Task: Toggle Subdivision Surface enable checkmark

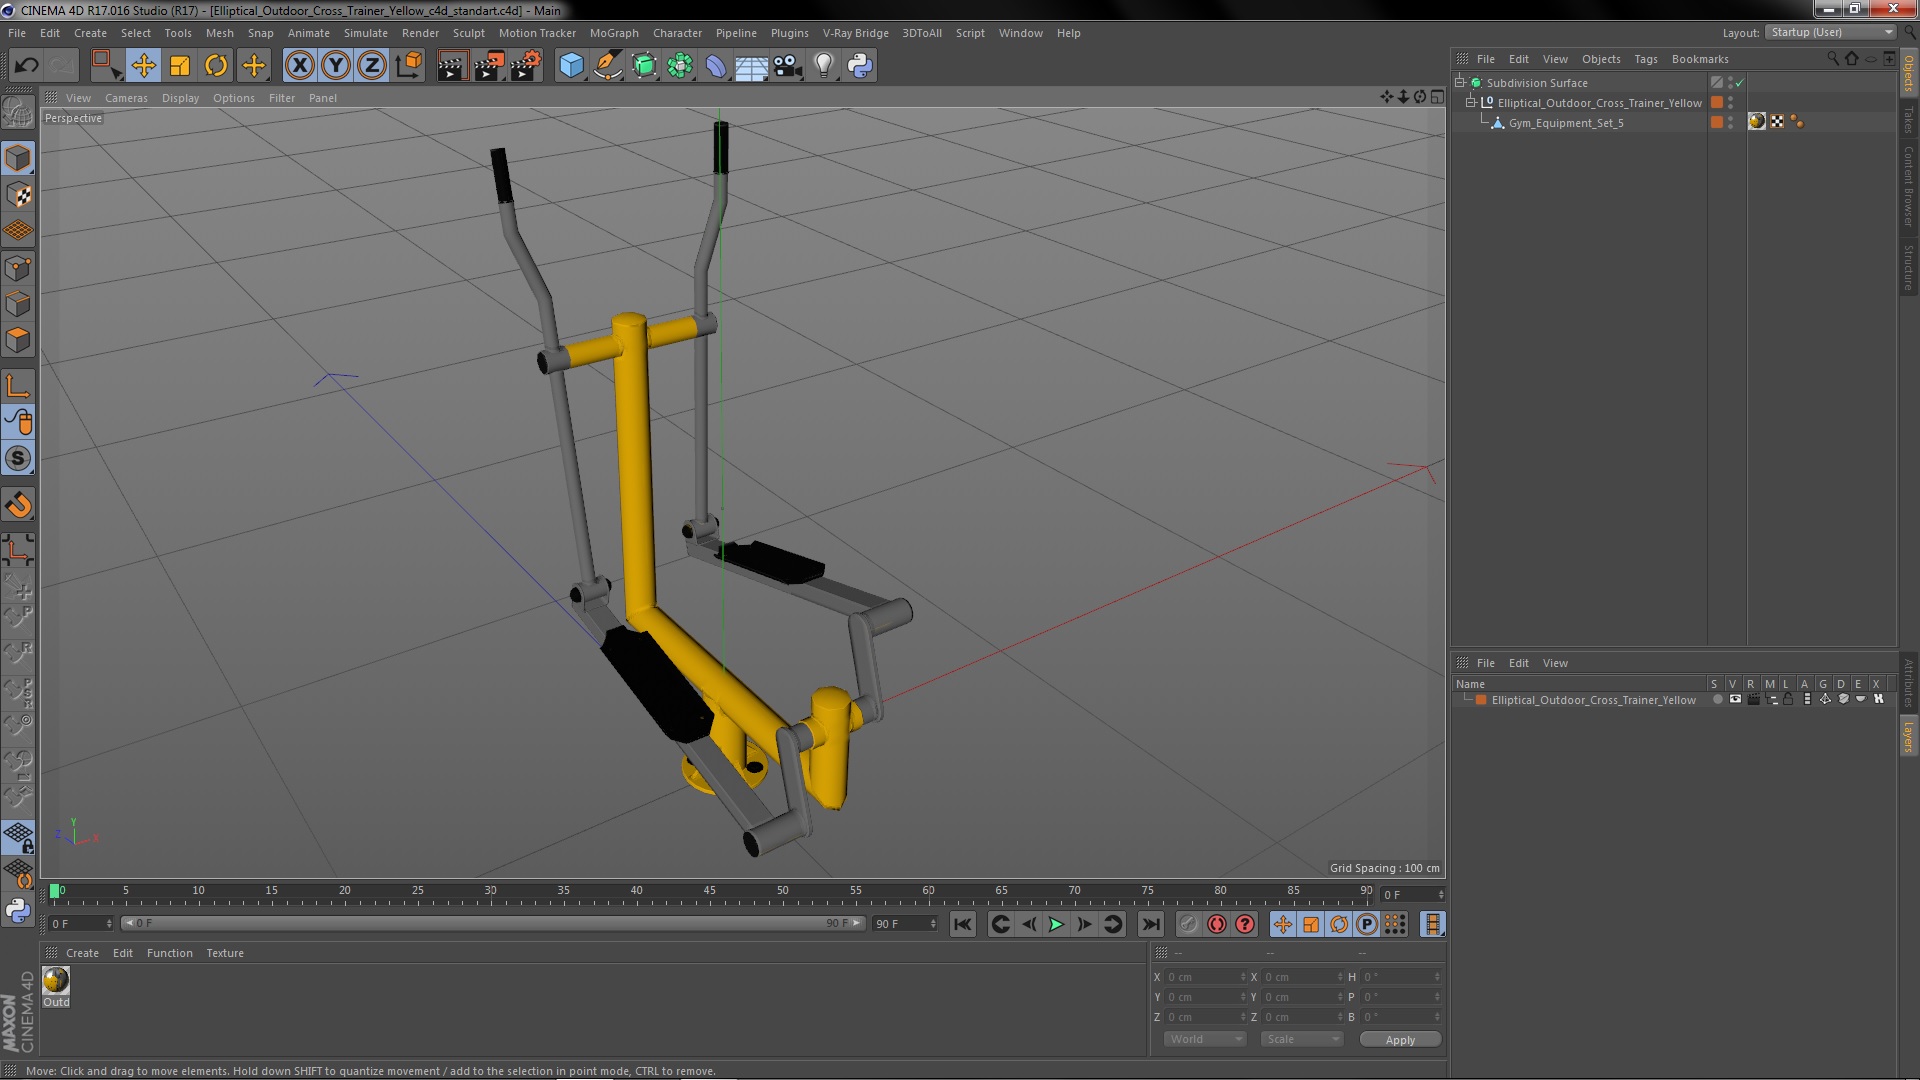Action: pyautogui.click(x=1739, y=82)
